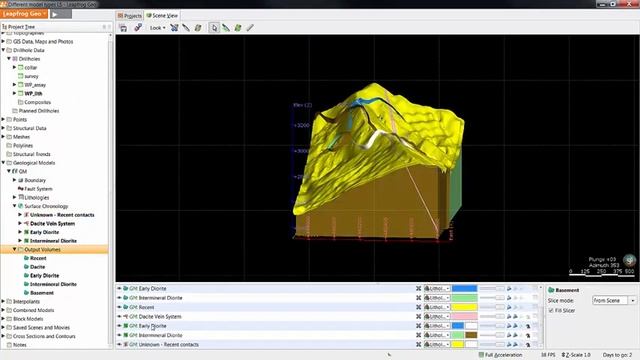Open the Slice mode dropdown

[x=614, y=300]
